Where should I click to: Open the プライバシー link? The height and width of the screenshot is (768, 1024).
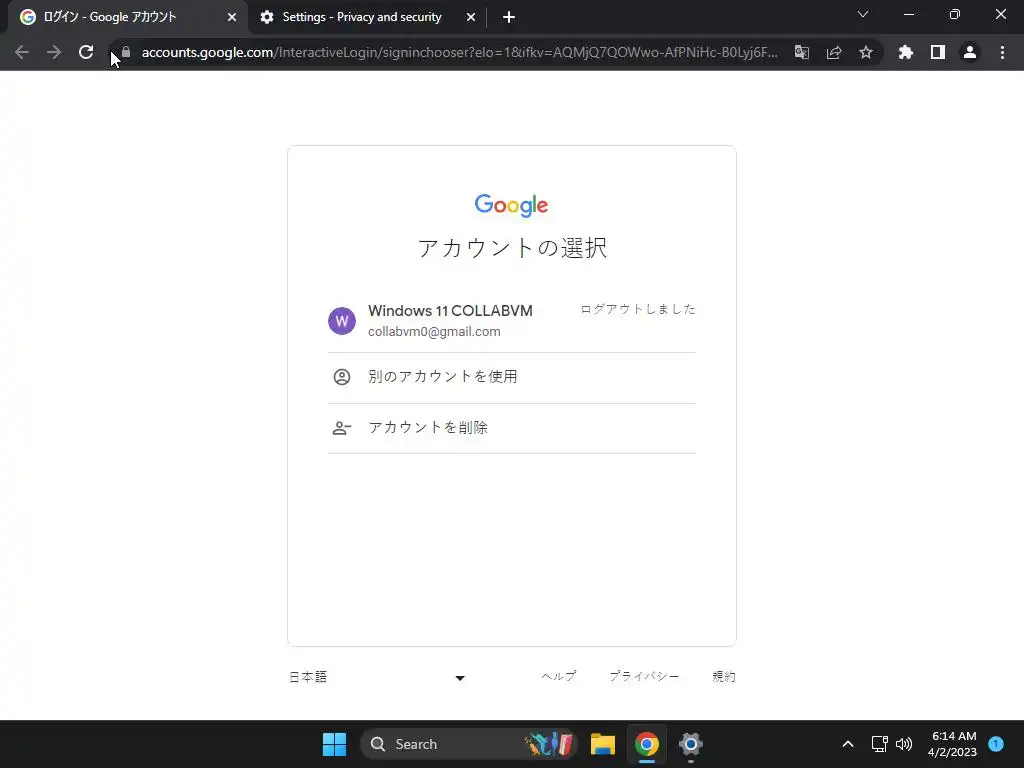point(644,677)
